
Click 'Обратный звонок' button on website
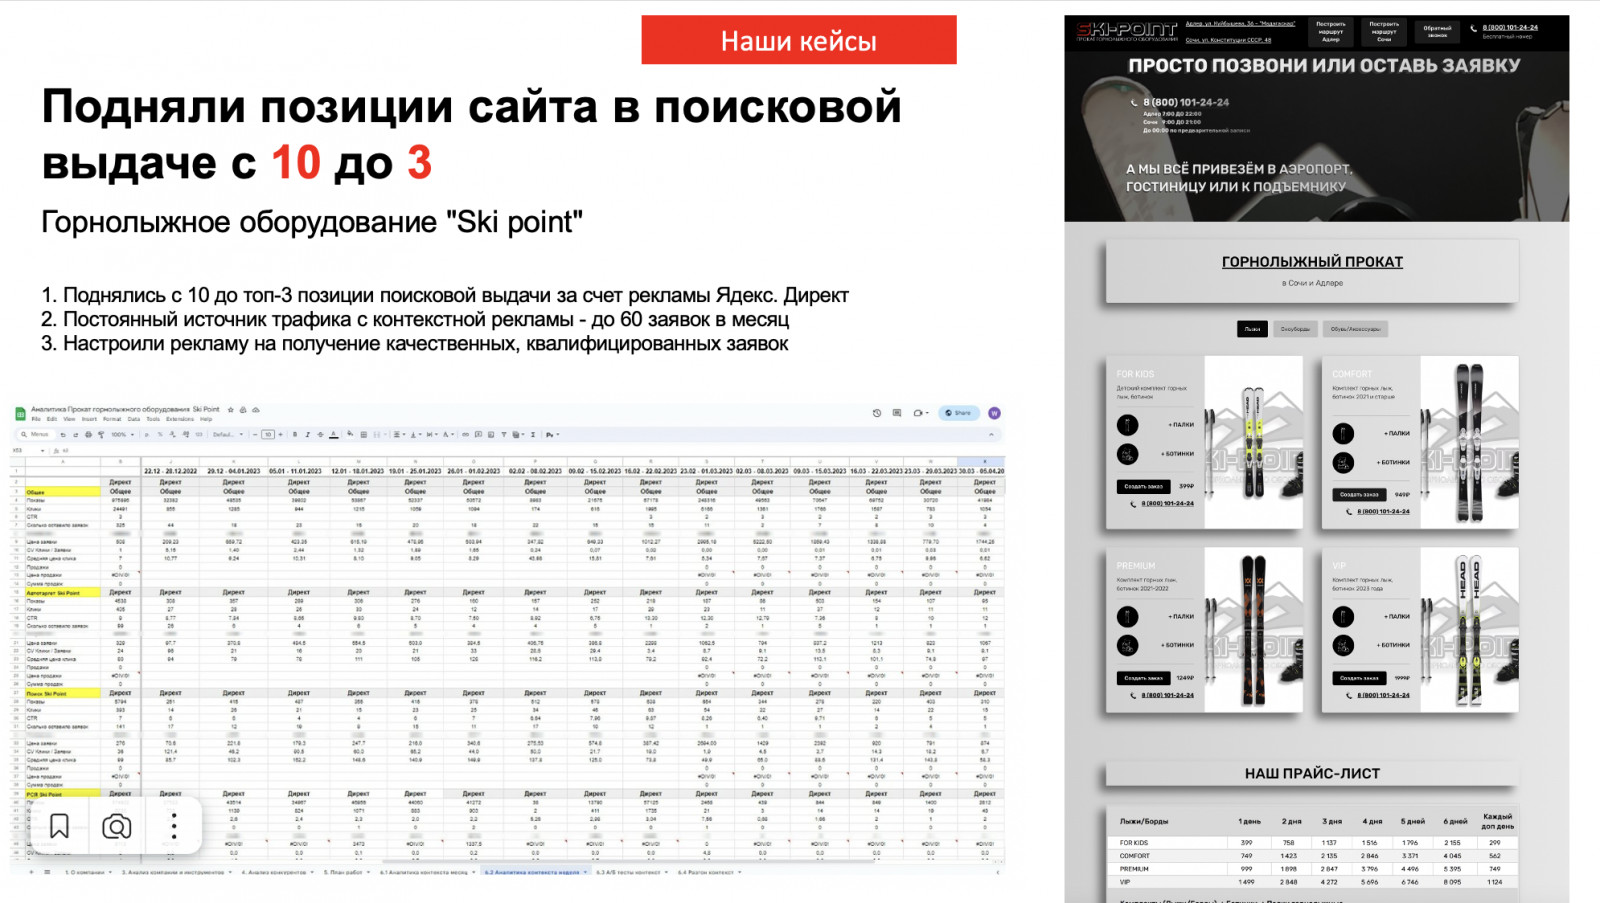point(1437,31)
